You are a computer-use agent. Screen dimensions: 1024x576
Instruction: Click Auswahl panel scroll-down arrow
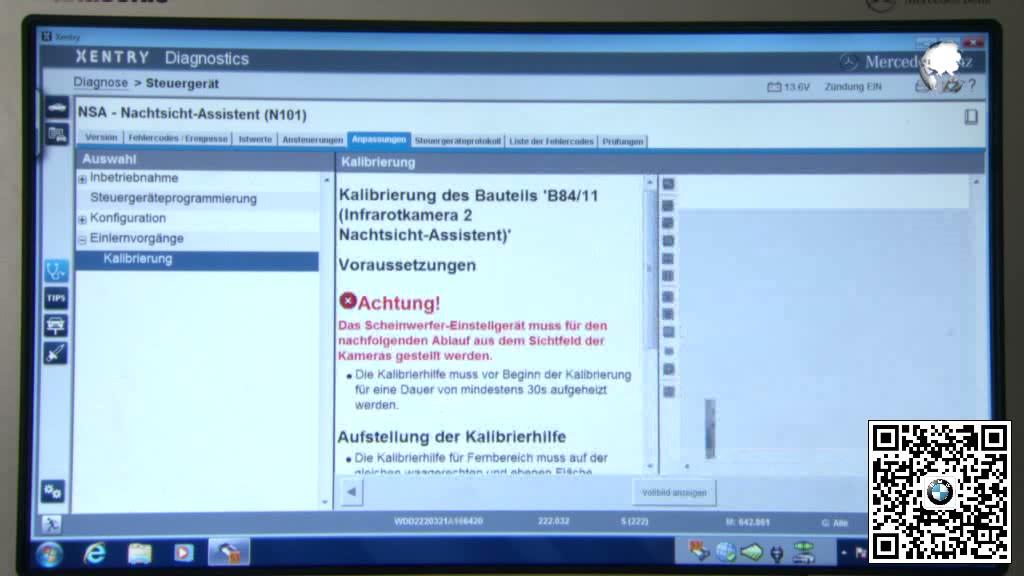pos(325,502)
